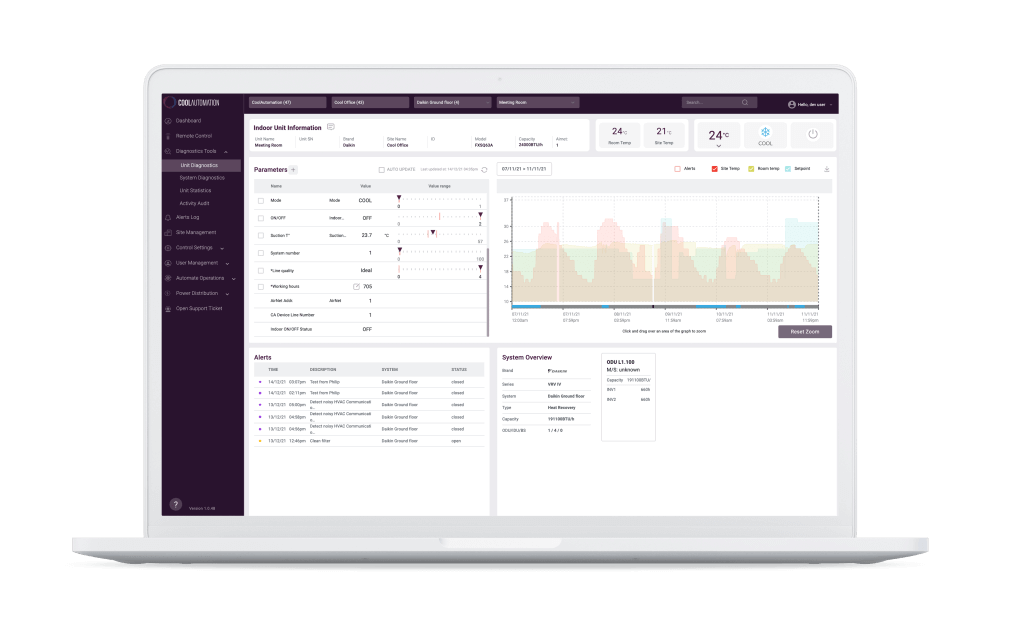The height and width of the screenshot is (631, 1024).
Task: Click the Remote Control sidebar icon
Action: [x=168, y=136]
